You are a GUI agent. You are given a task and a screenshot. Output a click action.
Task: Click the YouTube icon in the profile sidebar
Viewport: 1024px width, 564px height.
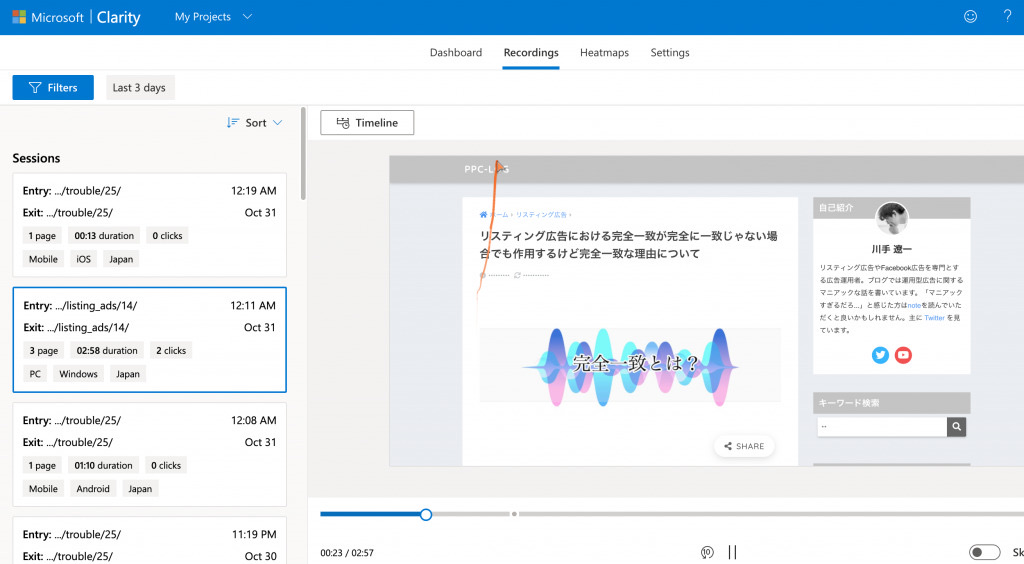click(x=903, y=355)
